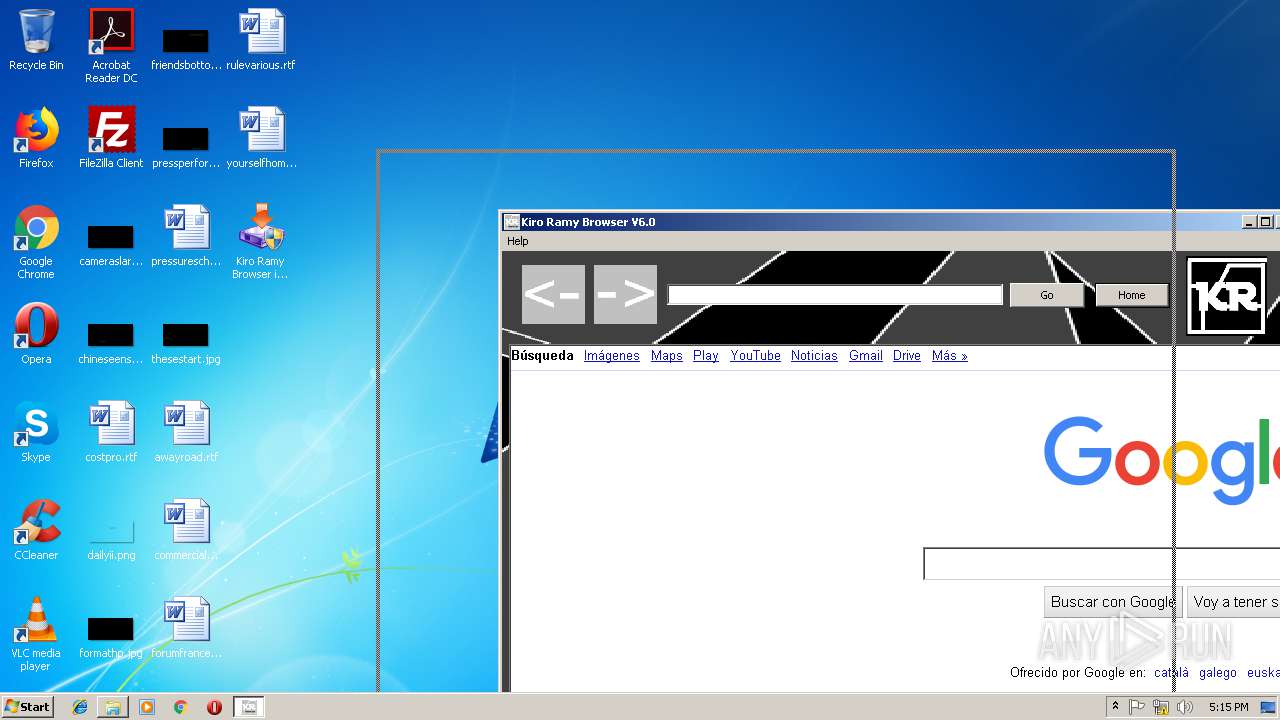Screen dimensions: 1280x720
Task: Open the Help menu
Action: point(517,241)
